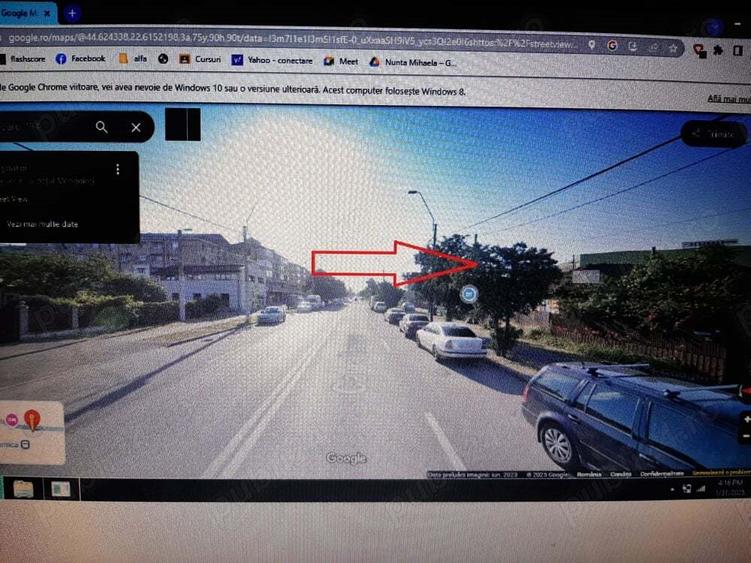Click the 'Confidențialitate' footer link
This screenshot has height=563, width=751.
pyautogui.click(x=661, y=473)
